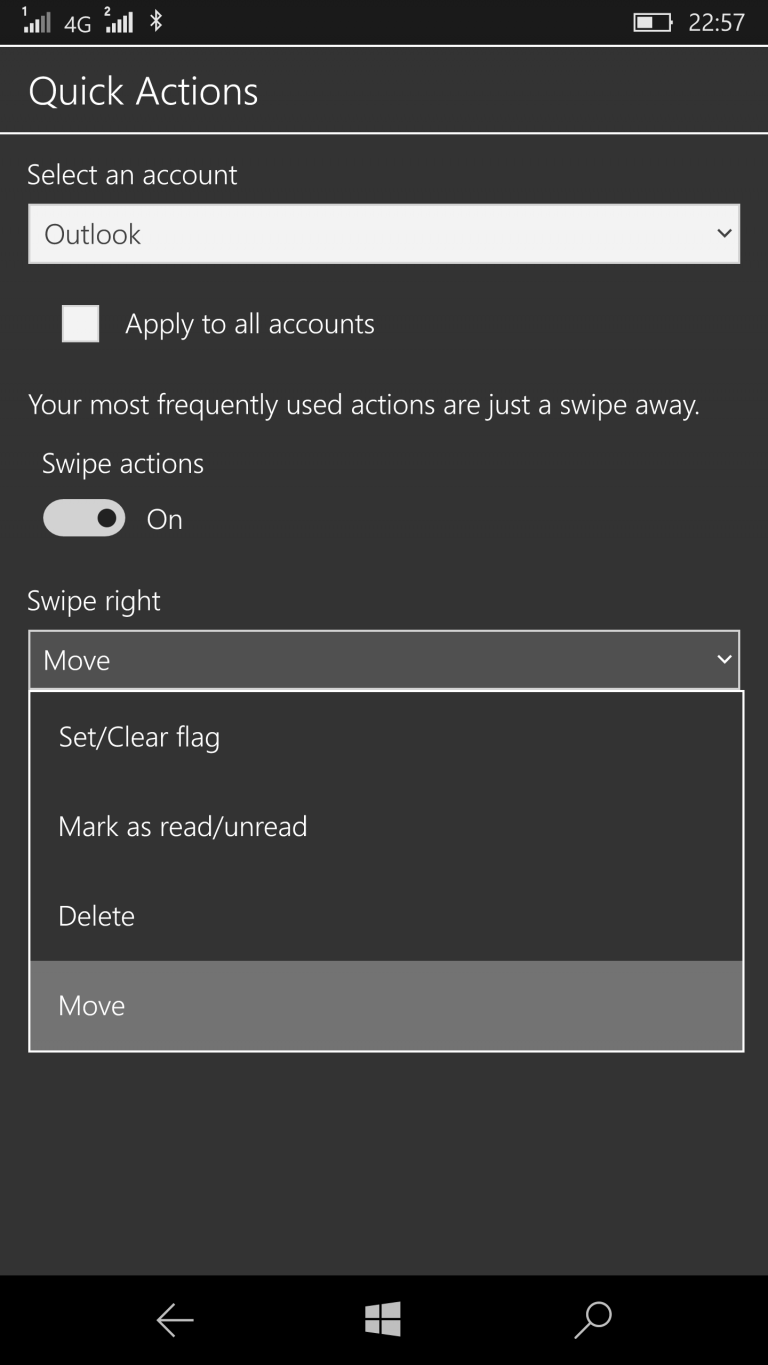The width and height of the screenshot is (768, 1365).
Task: Tap the search magnifier icon
Action: click(592, 1320)
